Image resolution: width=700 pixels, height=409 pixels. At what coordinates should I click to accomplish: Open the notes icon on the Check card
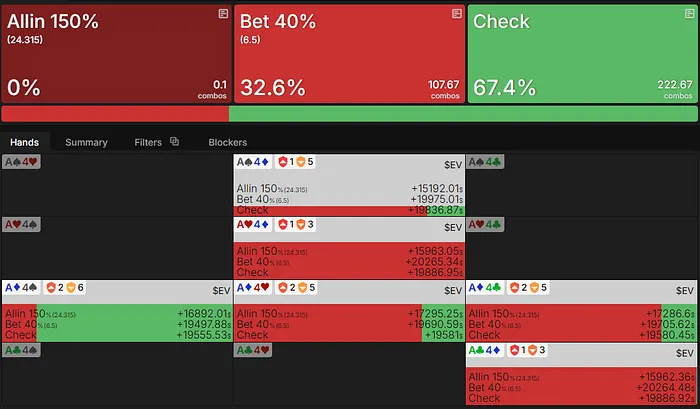pyautogui.click(x=689, y=14)
